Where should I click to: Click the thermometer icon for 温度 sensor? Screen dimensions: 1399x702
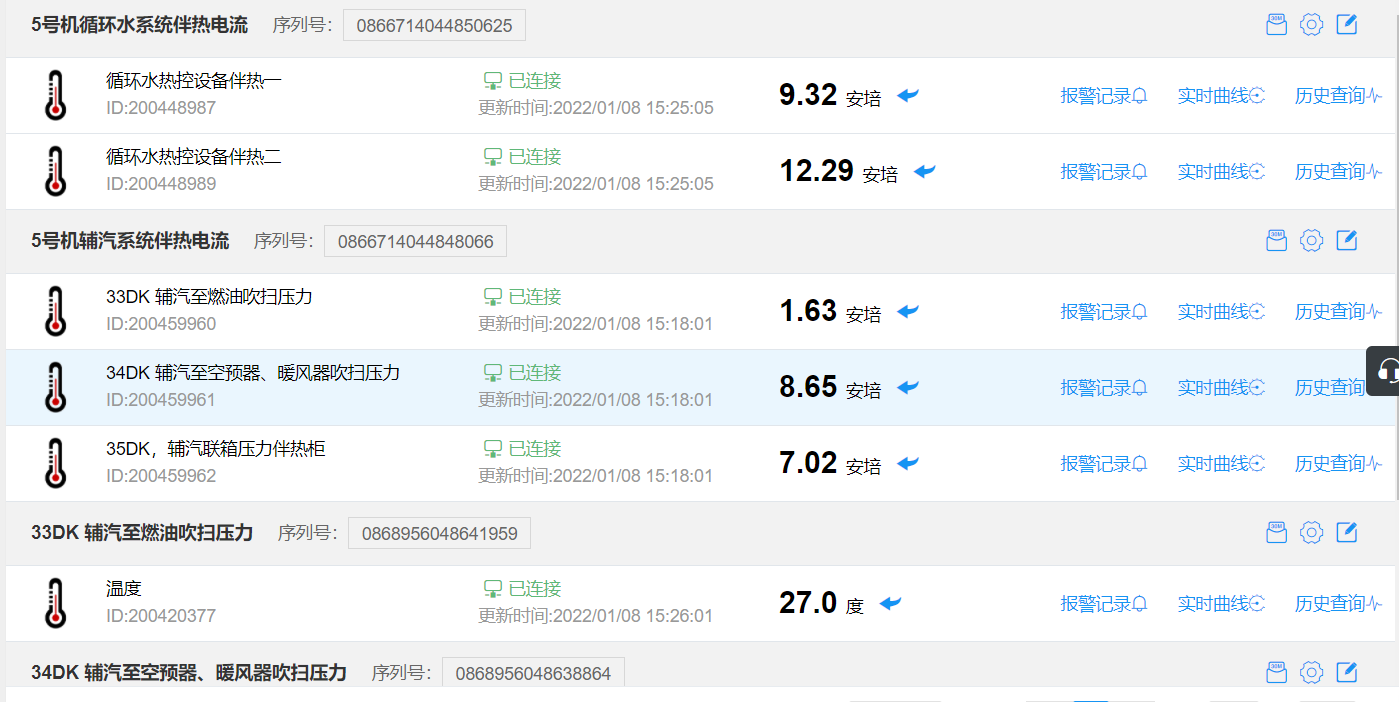(56, 603)
